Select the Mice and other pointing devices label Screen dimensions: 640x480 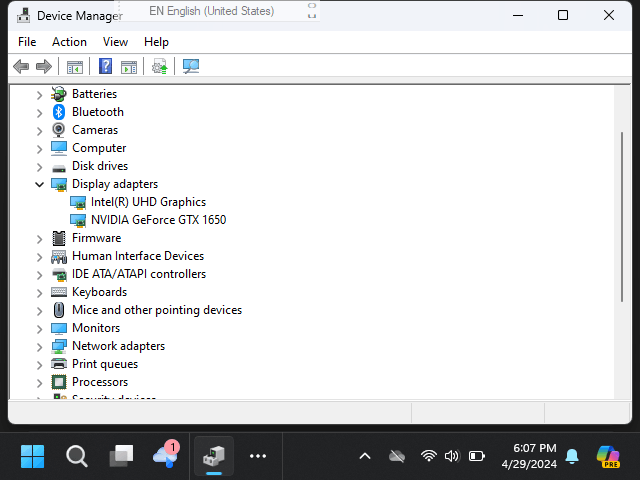pos(157,310)
